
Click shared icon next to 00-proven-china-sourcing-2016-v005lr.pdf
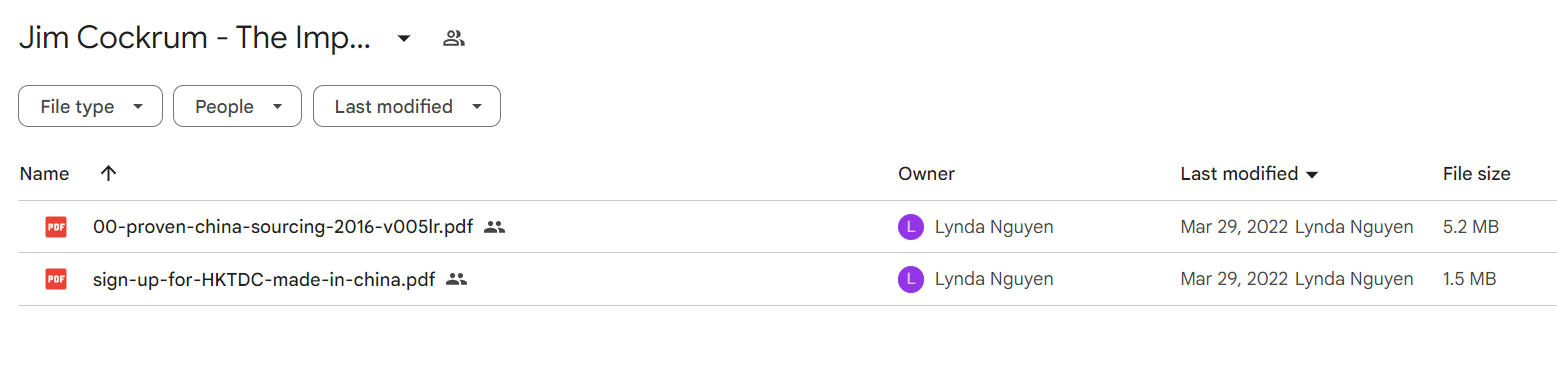(494, 227)
